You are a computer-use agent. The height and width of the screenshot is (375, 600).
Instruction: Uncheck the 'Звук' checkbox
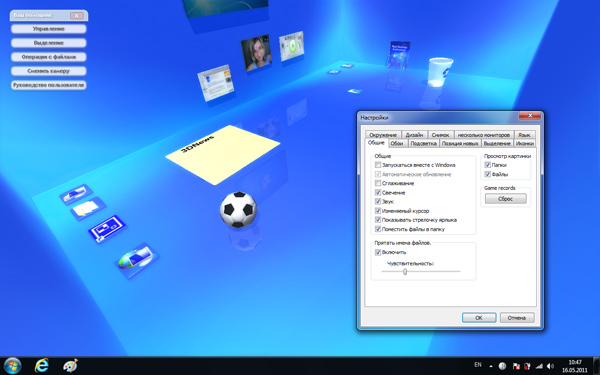(x=378, y=202)
